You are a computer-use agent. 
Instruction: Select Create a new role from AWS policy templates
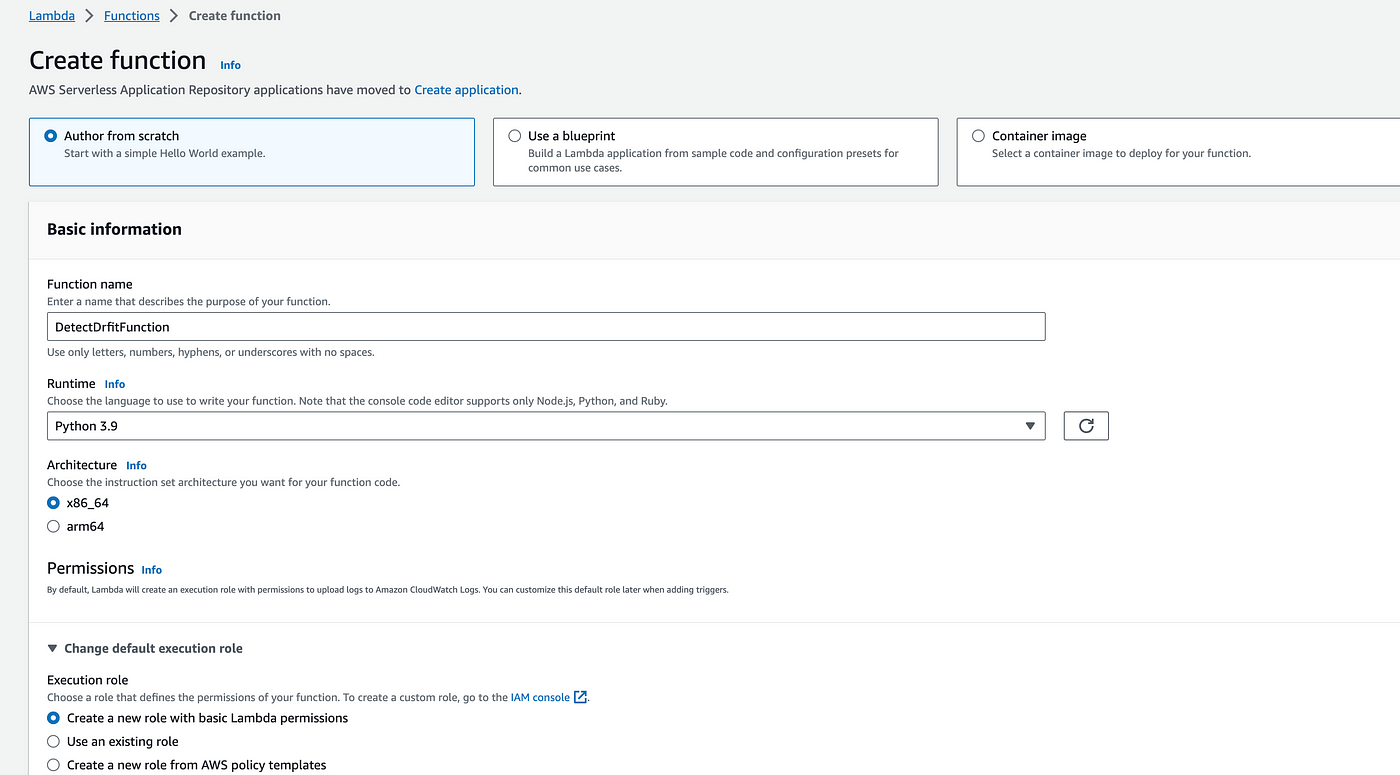(54, 765)
